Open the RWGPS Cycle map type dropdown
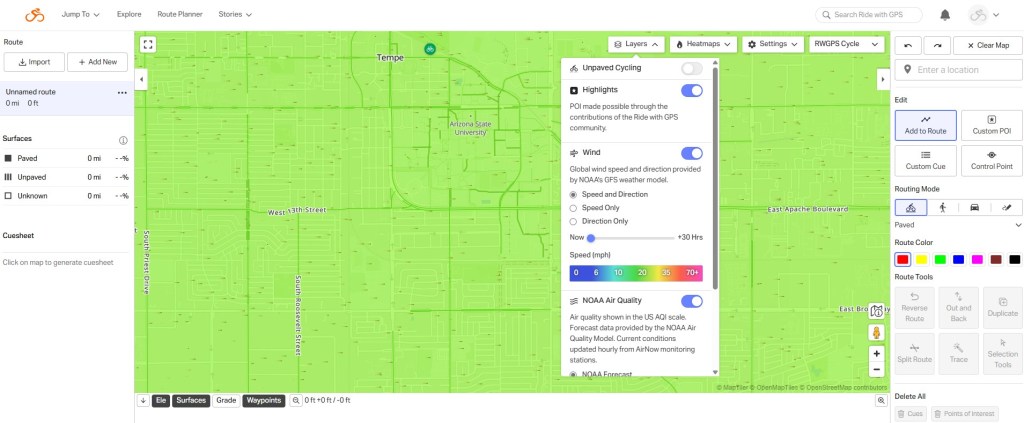 click(x=846, y=44)
